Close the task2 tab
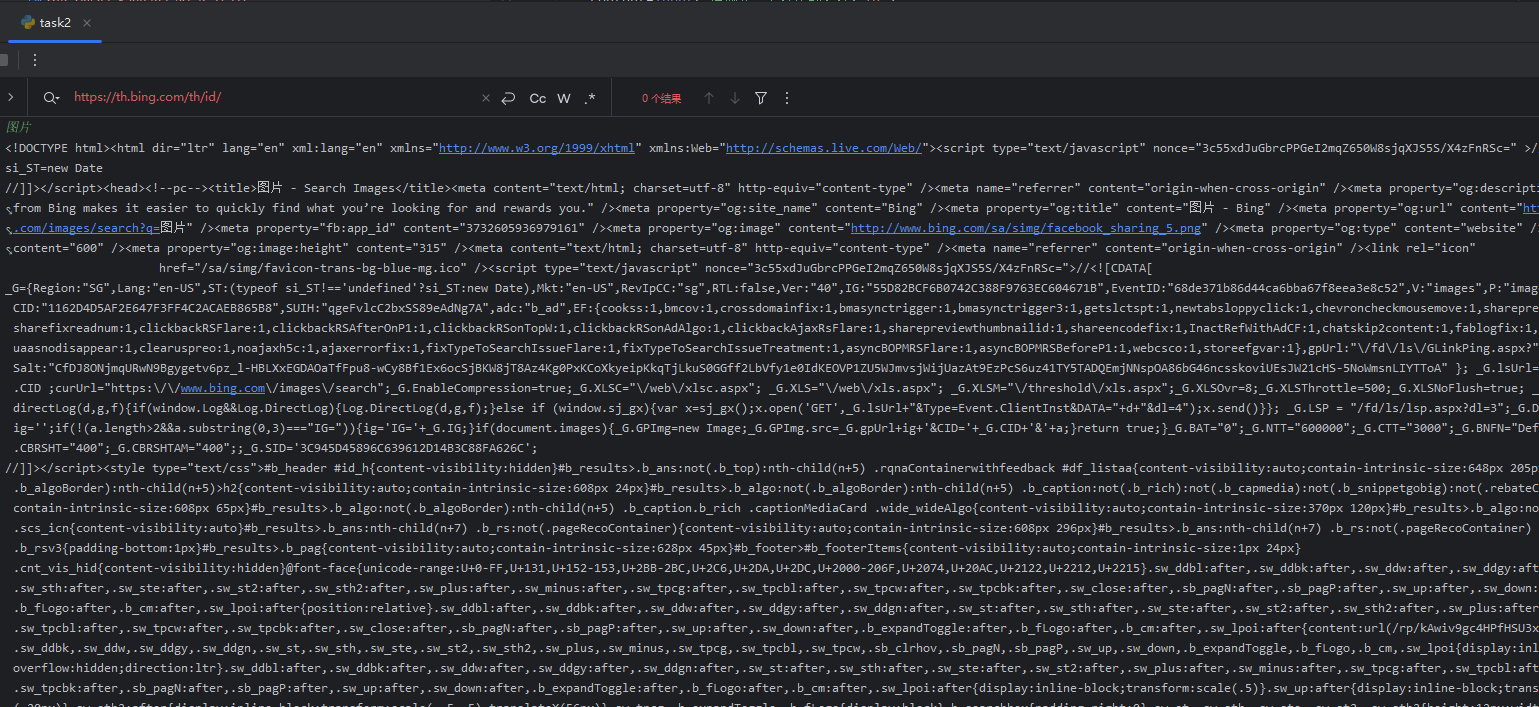This screenshot has width=1539, height=707. coord(87,22)
